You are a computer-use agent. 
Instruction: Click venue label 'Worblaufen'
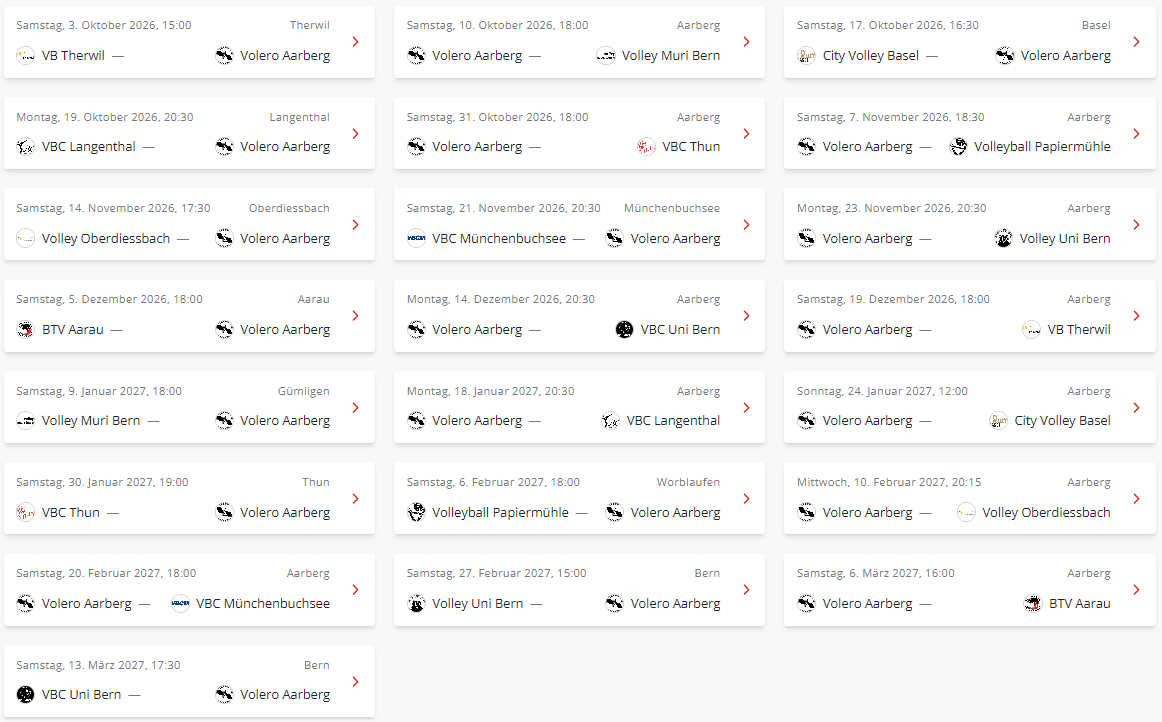click(688, 483)
